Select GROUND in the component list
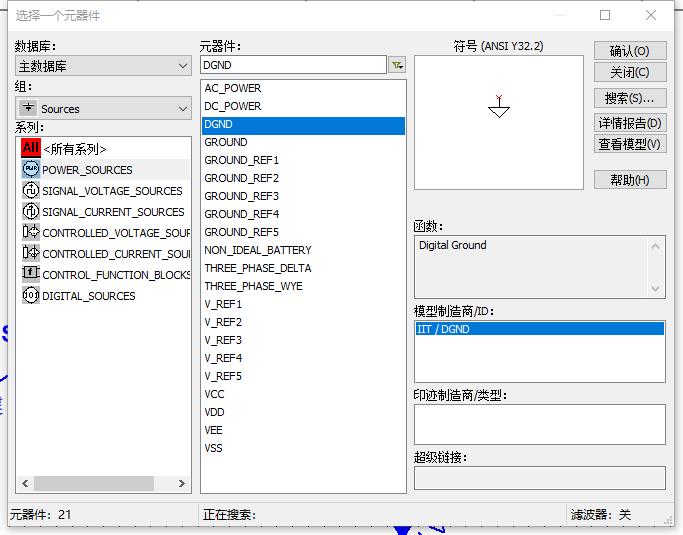Image resolution: width=683 pixels, height=535 pixels. tap(303, 142)
